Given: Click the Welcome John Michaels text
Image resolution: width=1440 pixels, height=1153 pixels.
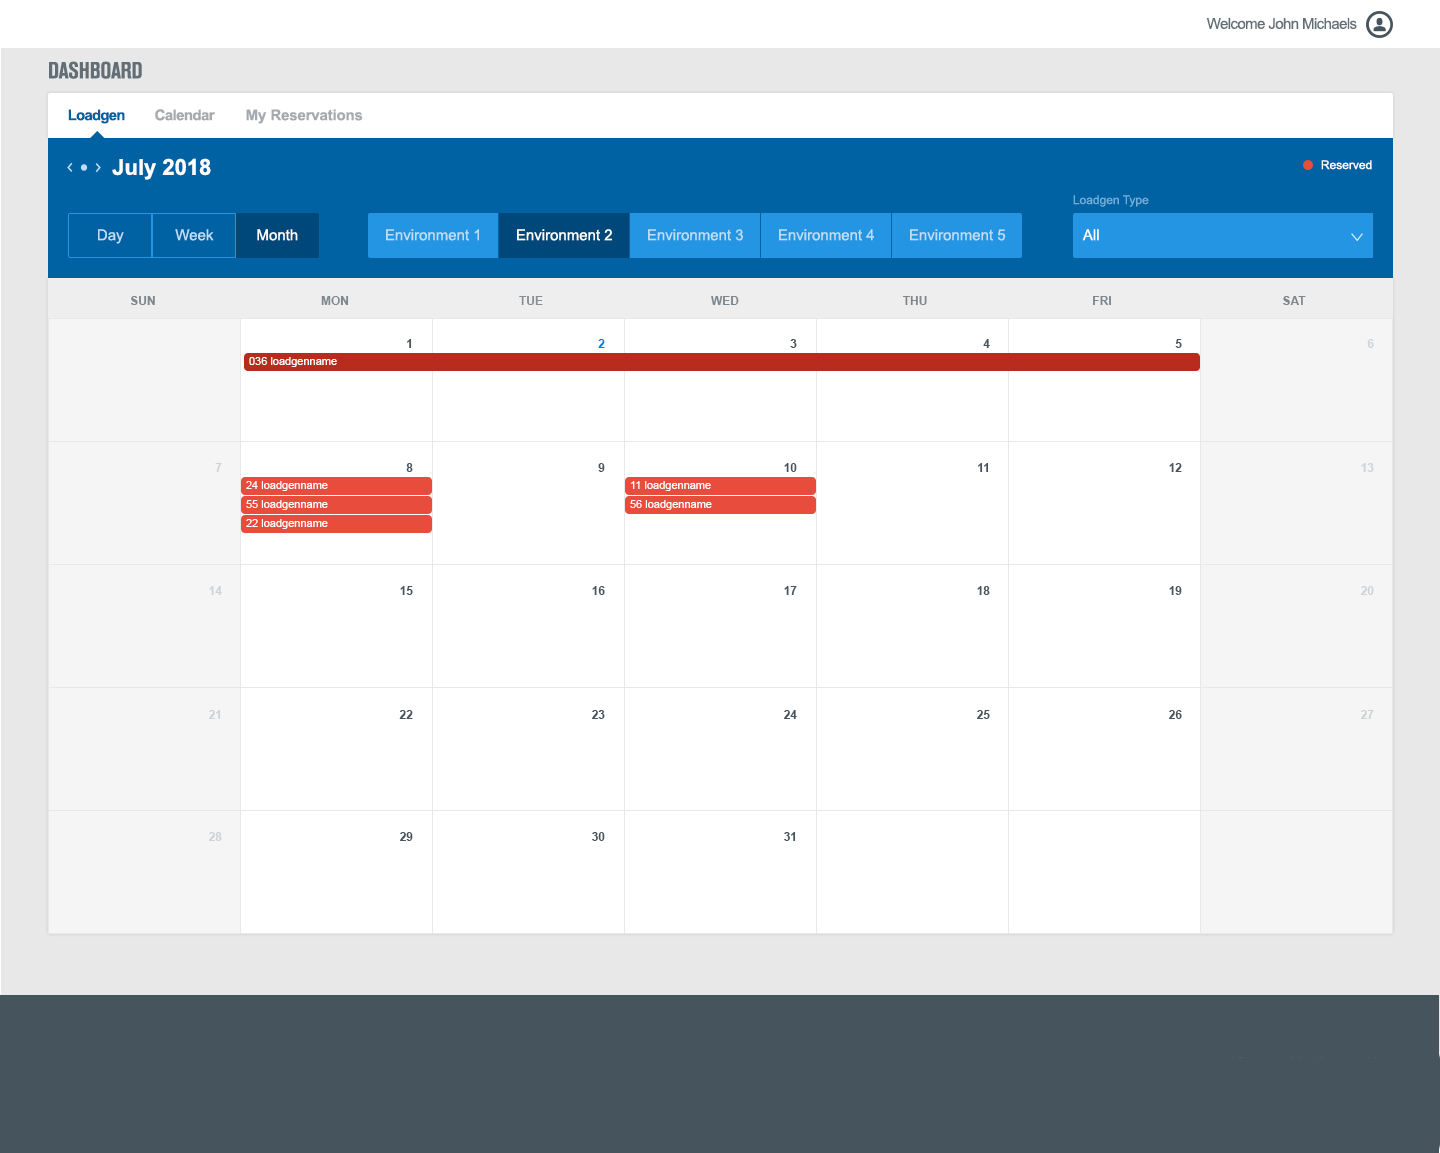Looking at the screenshot, I should pos(1281,24).
